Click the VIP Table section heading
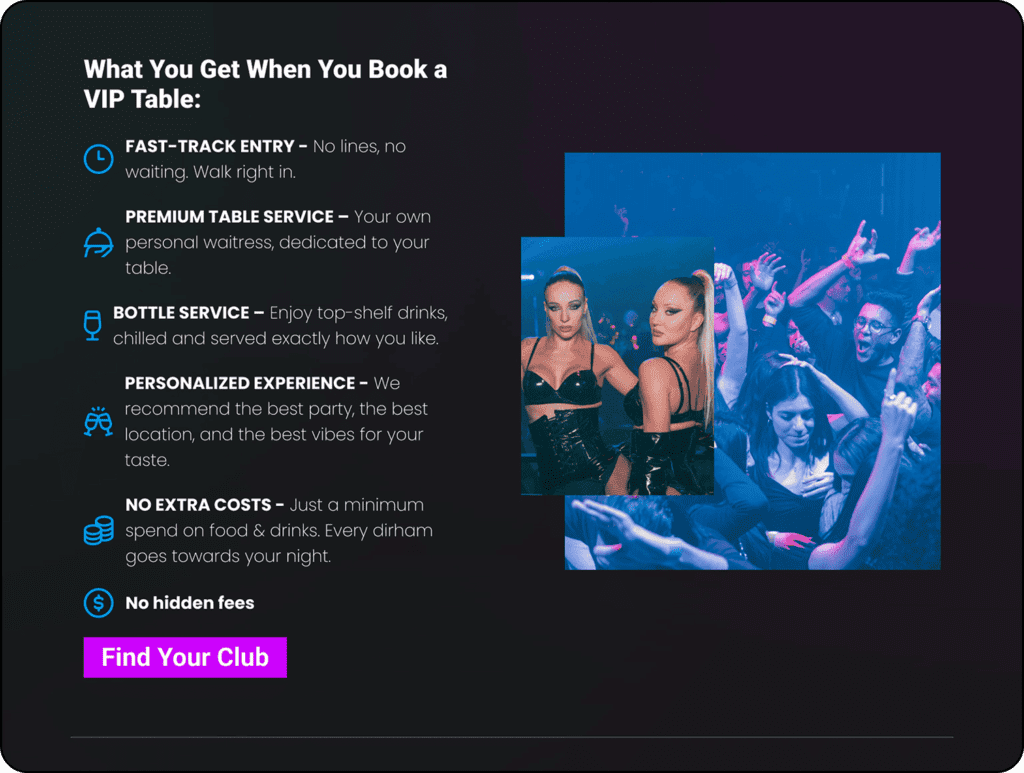 click(265, 84)
